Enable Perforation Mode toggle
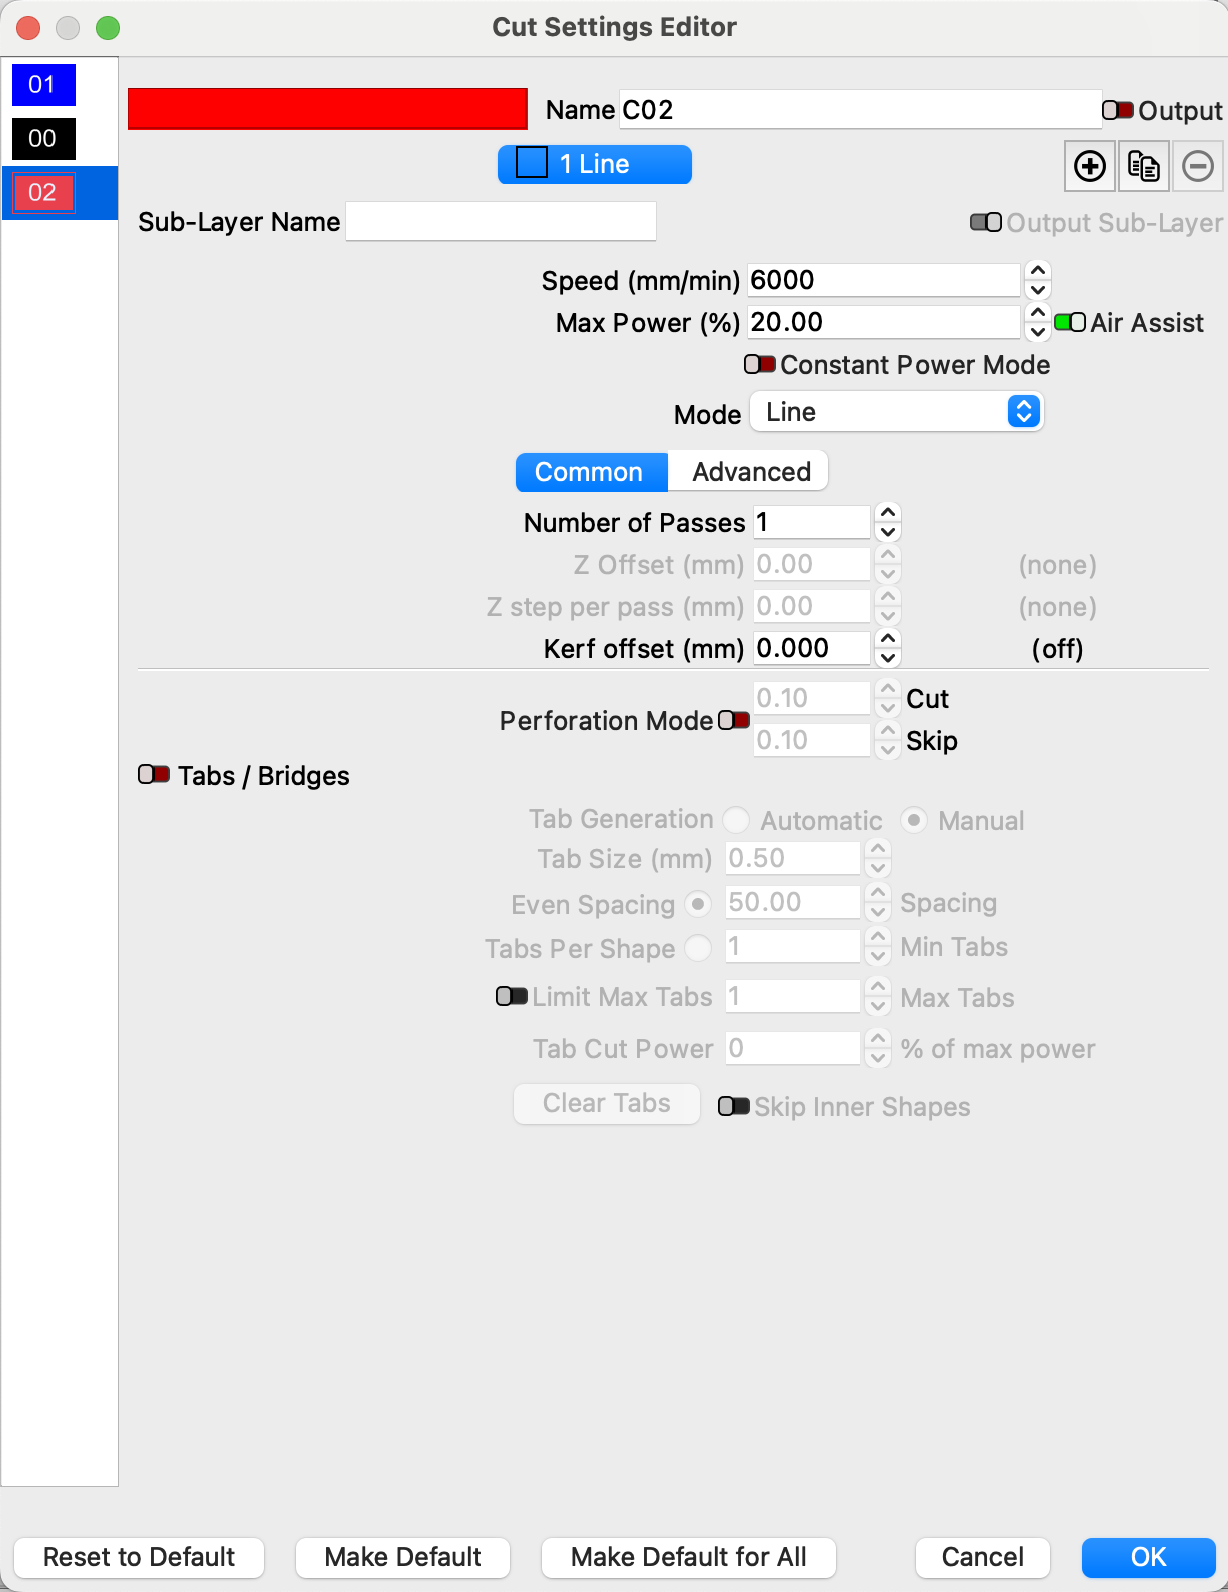 pos(734,720)
